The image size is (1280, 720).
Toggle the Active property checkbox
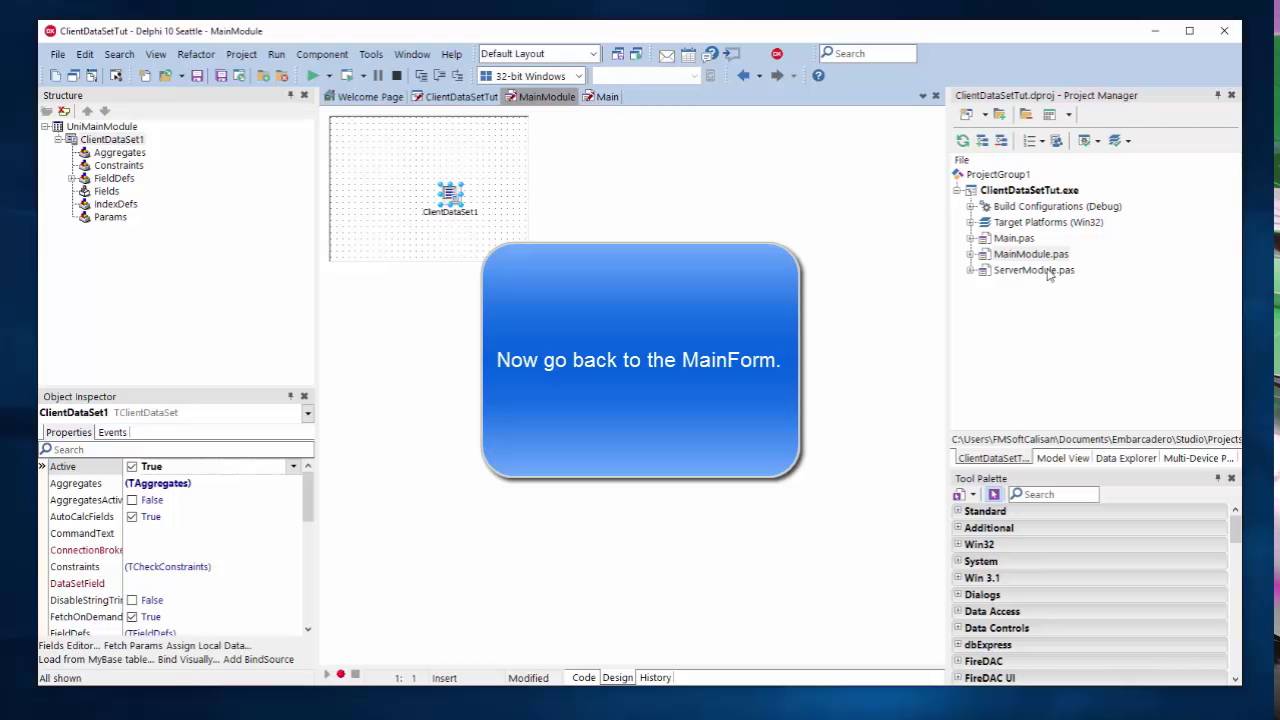click(132, 467)
